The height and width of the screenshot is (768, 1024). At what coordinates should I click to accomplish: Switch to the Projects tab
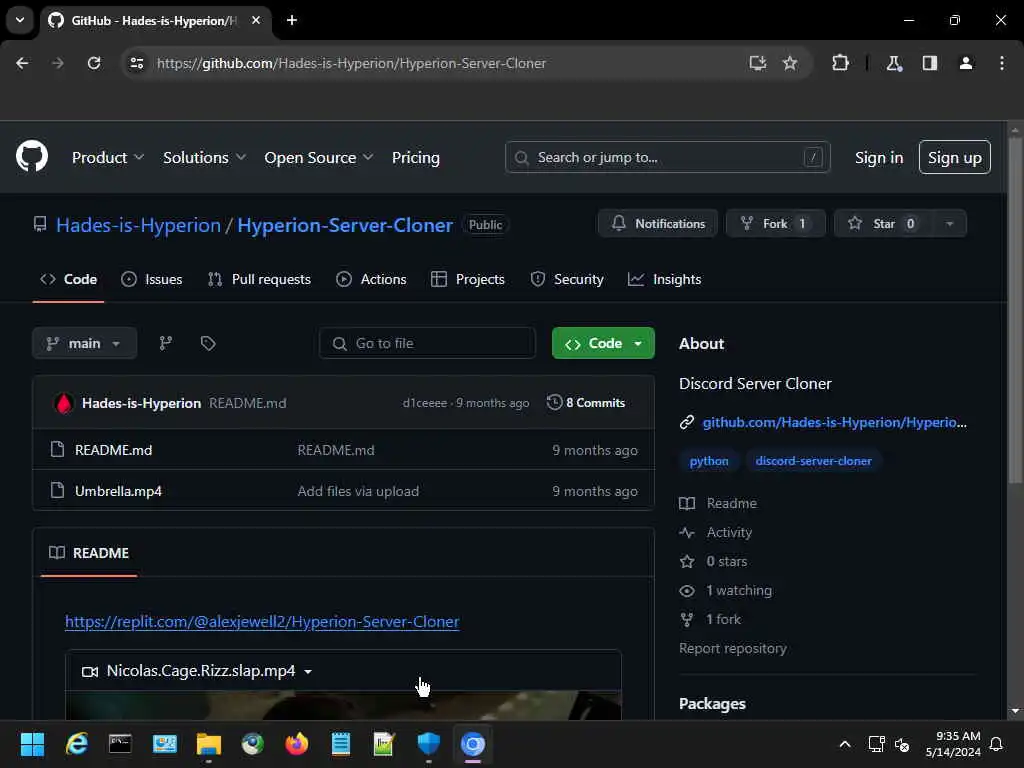tap(468, 279)
